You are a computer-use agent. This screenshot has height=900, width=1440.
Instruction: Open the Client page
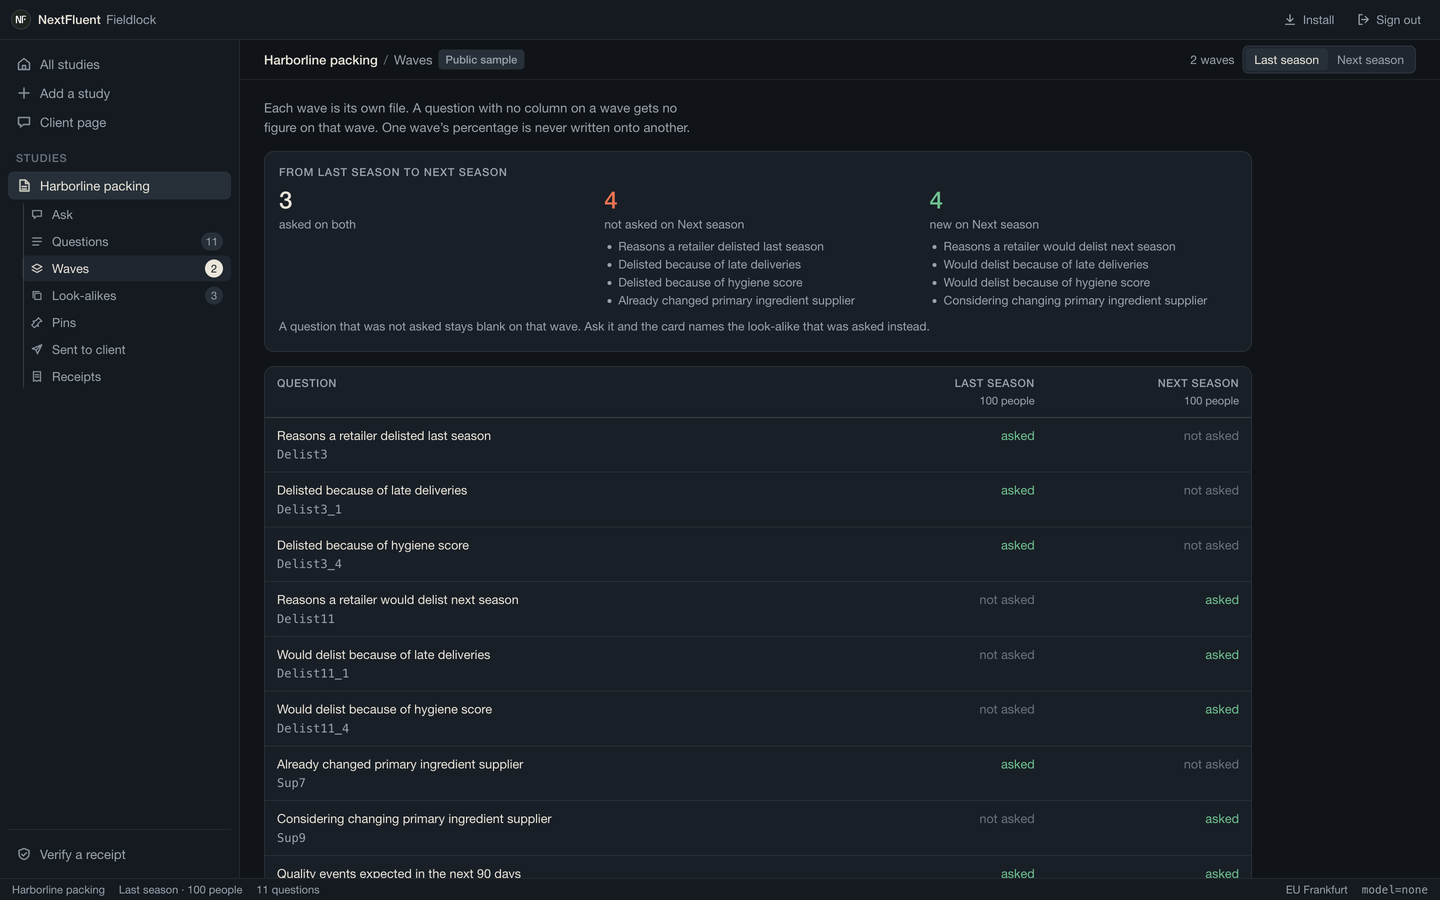tap(120, 123)
